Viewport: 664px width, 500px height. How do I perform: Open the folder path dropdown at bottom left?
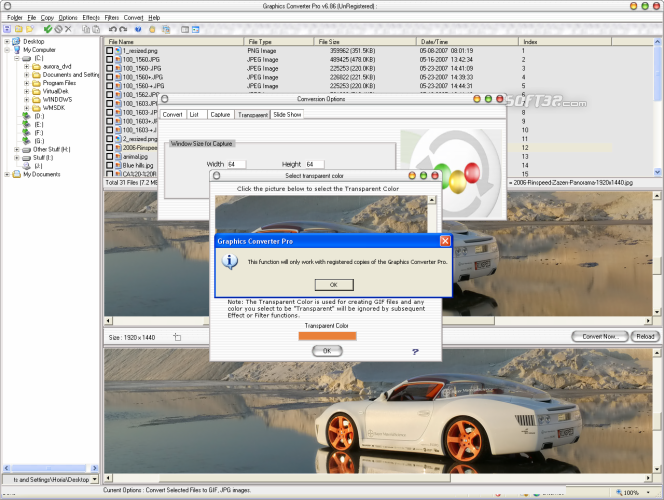(94, 479)
